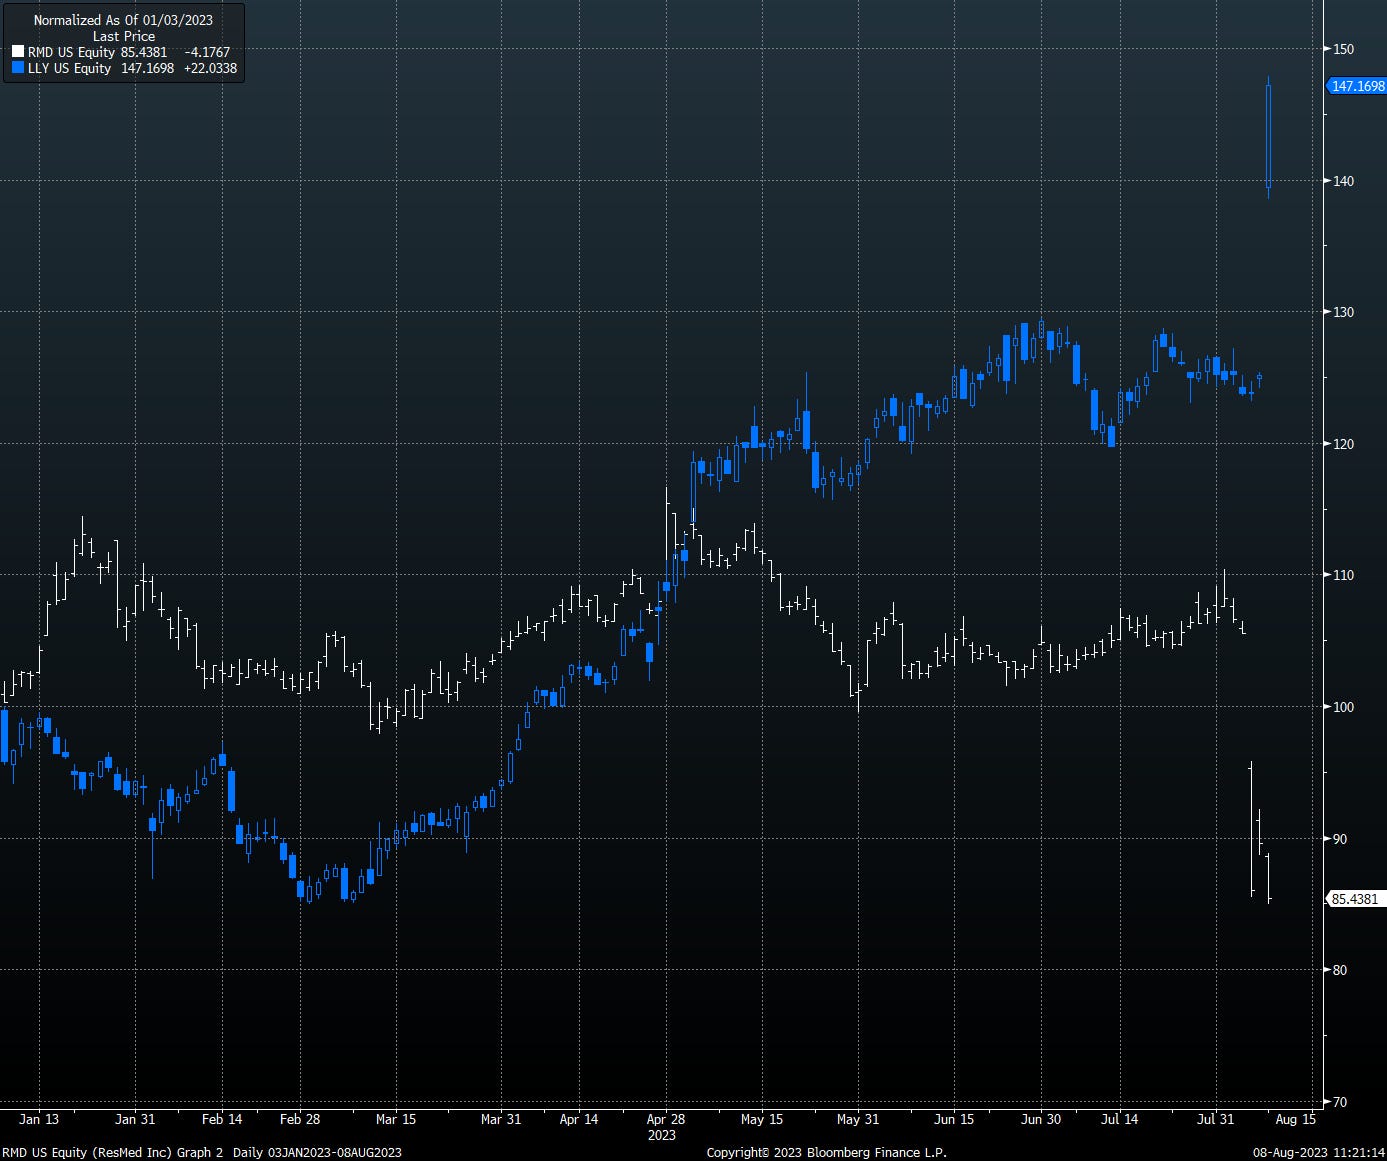Click the RMD change value -4.1767
This screenshot has height=1161, width=1387.
pos(207,52)
